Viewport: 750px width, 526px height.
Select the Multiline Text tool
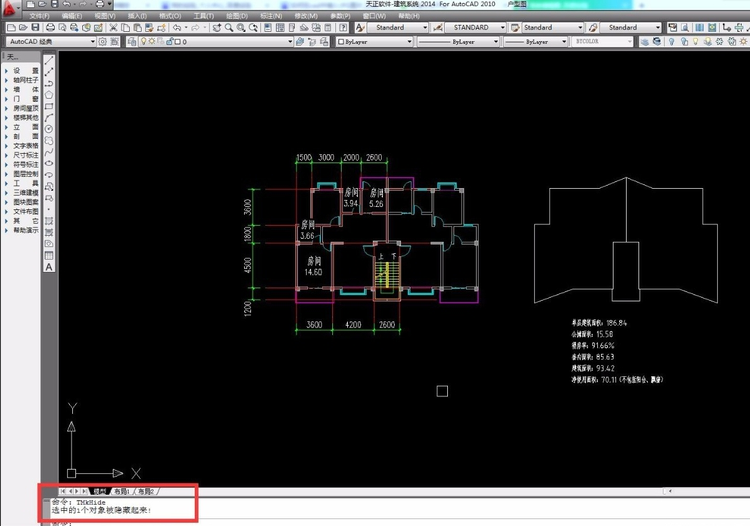tap(49, 267)
